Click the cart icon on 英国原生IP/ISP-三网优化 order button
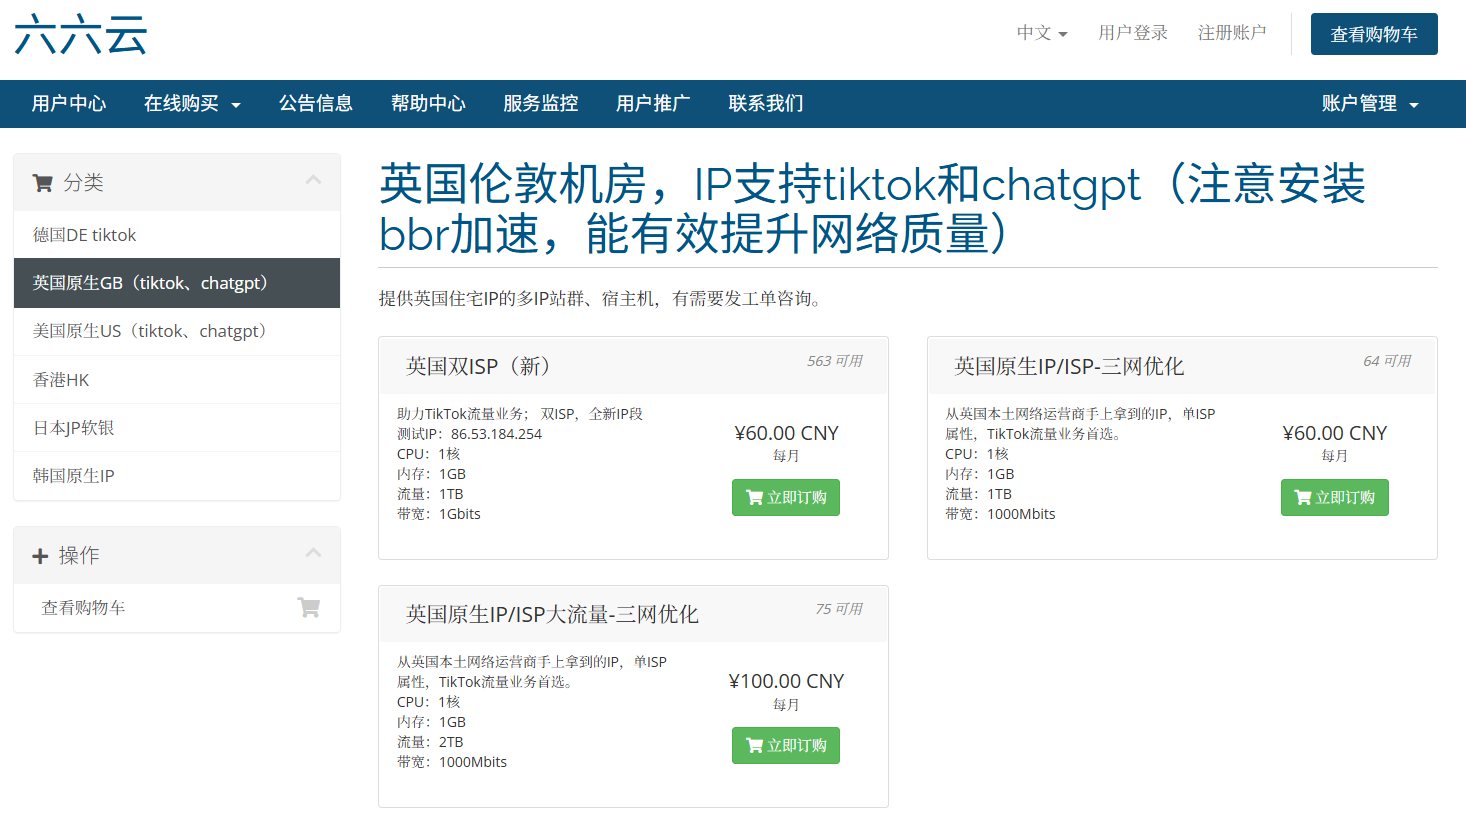 click(1305, 497)
